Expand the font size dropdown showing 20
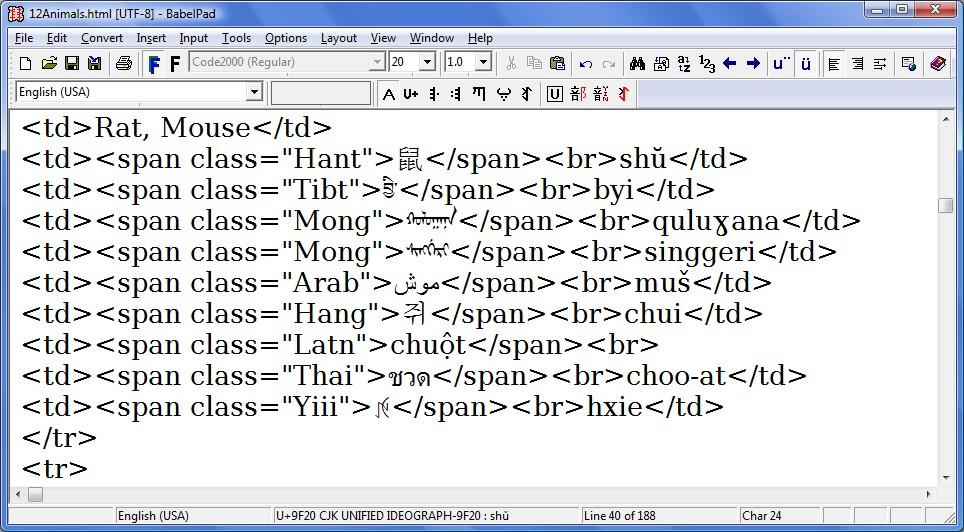The height and width of the screenshot is (532, 964). (x=428, y=62)
